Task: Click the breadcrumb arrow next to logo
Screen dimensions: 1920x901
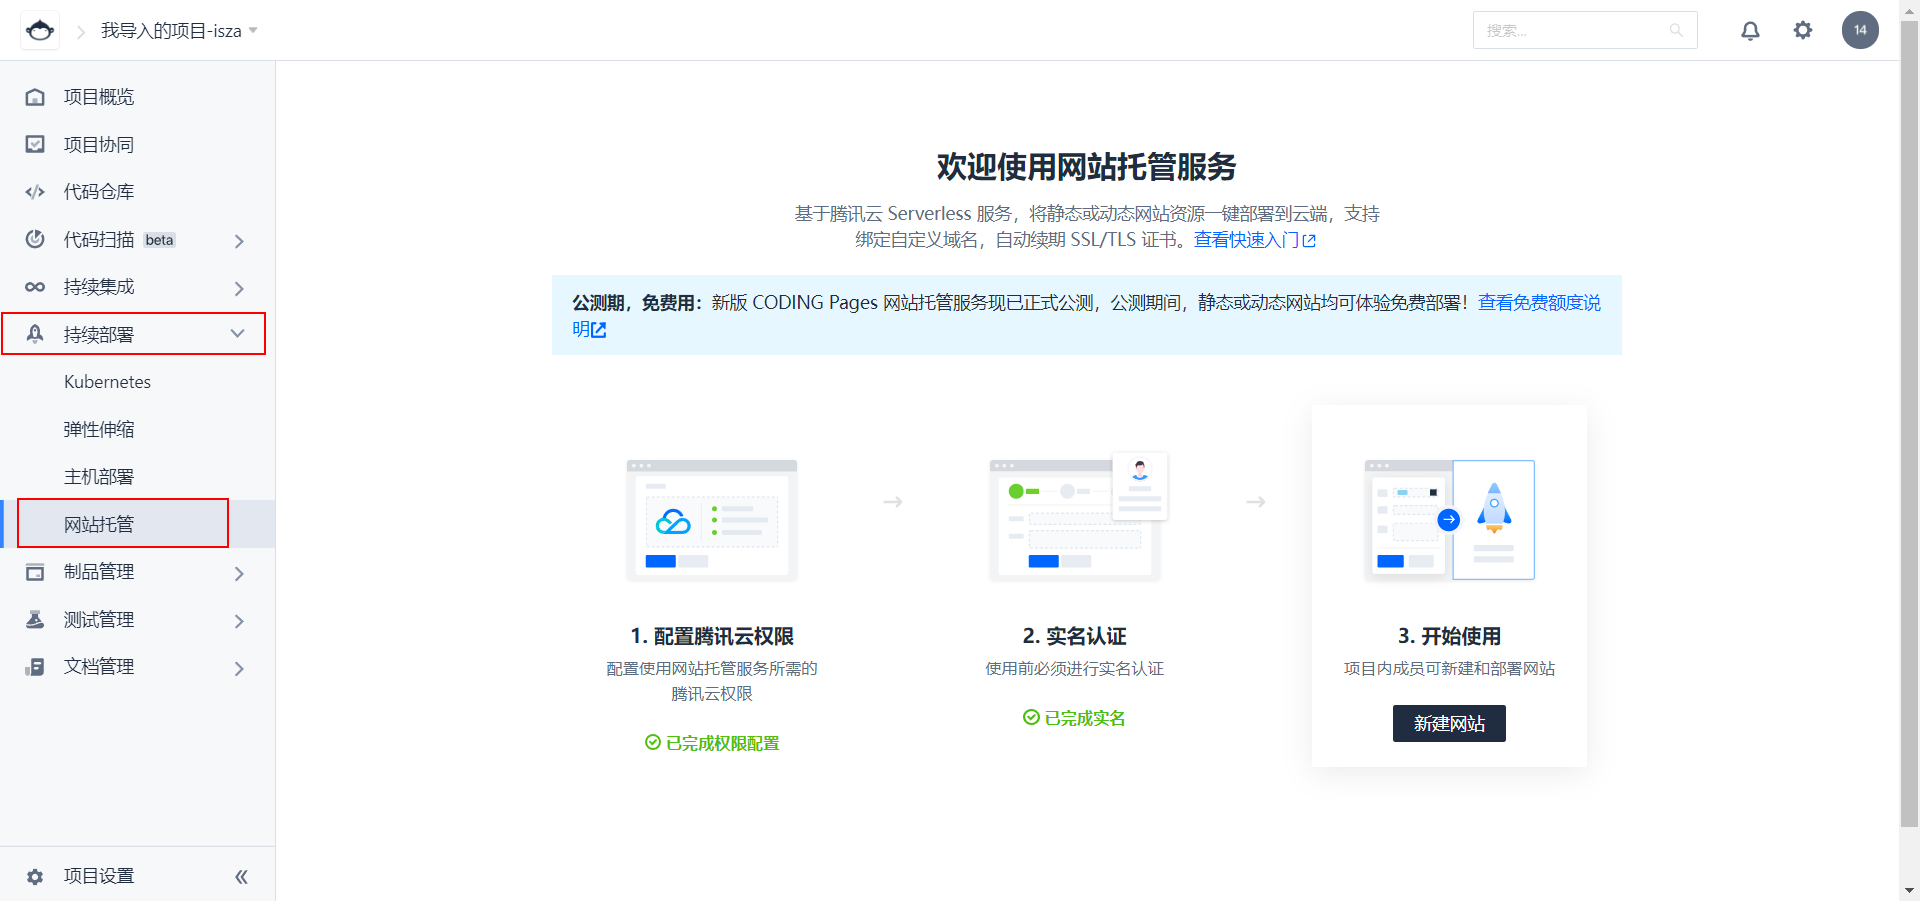Action: (81, 32)
